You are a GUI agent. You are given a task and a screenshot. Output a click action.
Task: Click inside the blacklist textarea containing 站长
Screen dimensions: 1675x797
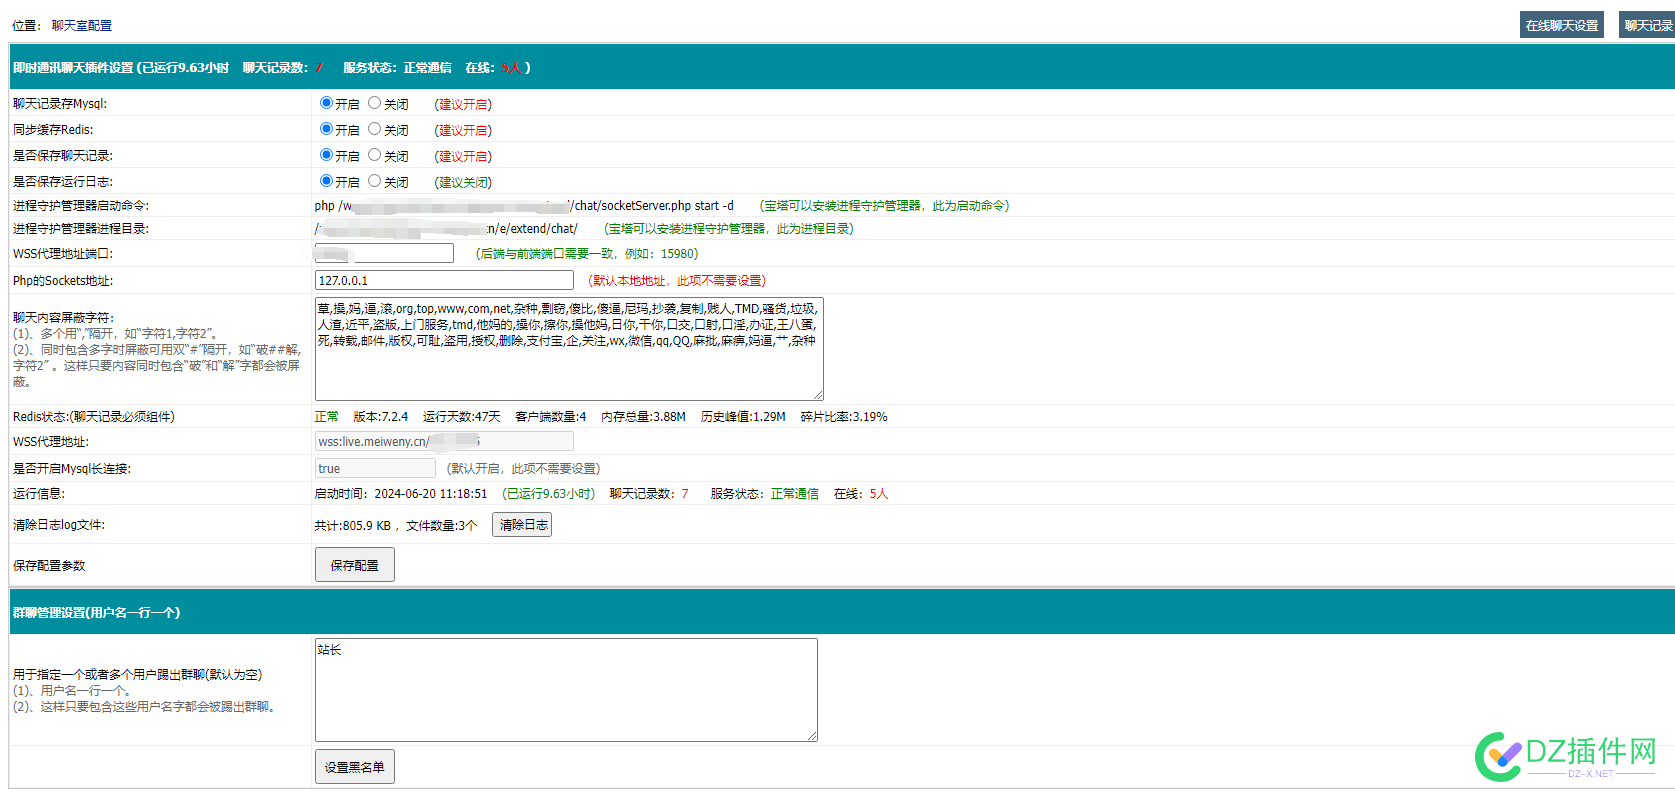click(566, 690)
